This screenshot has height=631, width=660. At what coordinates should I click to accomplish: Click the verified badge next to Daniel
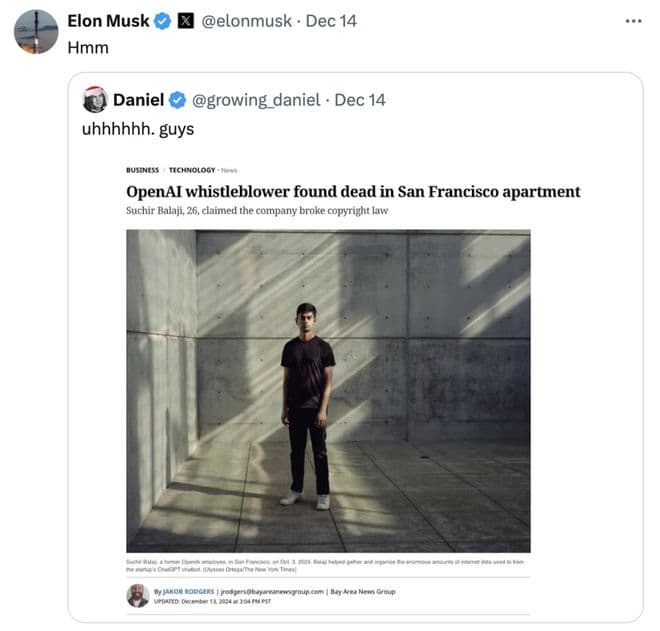coord(177,100)
